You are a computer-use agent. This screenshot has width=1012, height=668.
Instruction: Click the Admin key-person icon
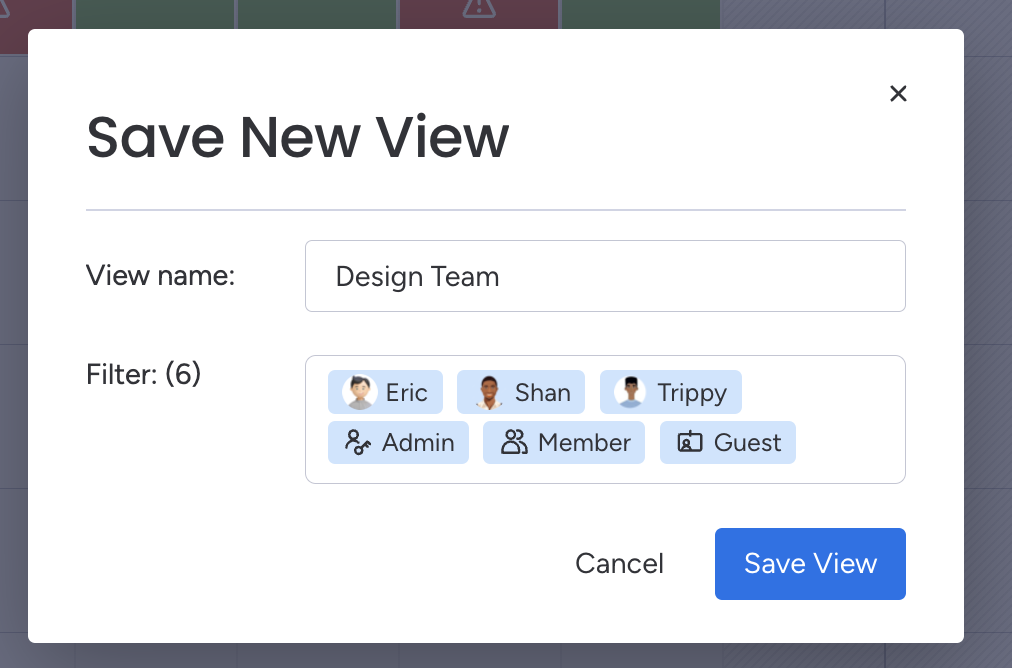coord(358,442)
